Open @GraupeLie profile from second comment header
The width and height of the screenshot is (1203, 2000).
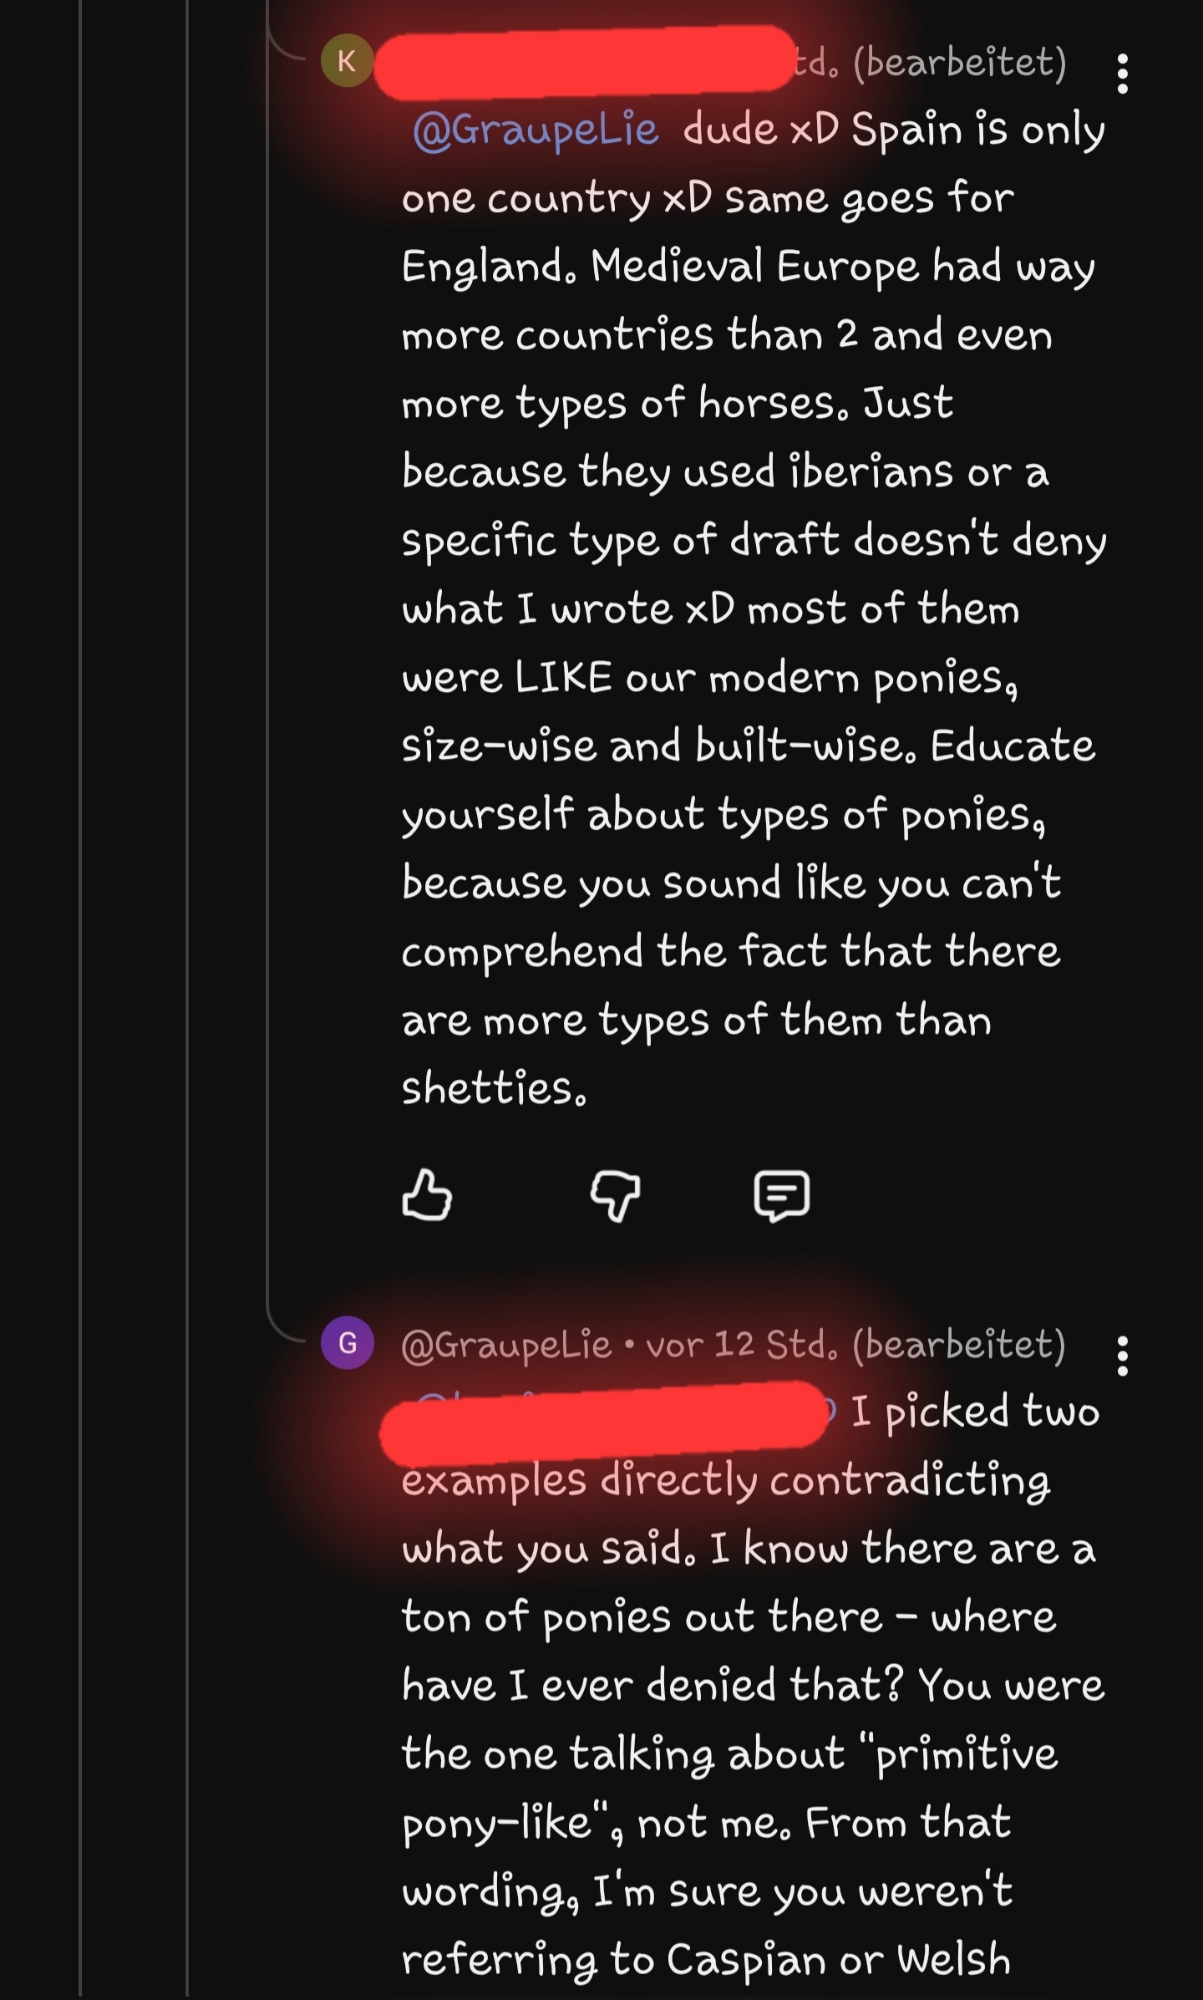(506, 1344)
